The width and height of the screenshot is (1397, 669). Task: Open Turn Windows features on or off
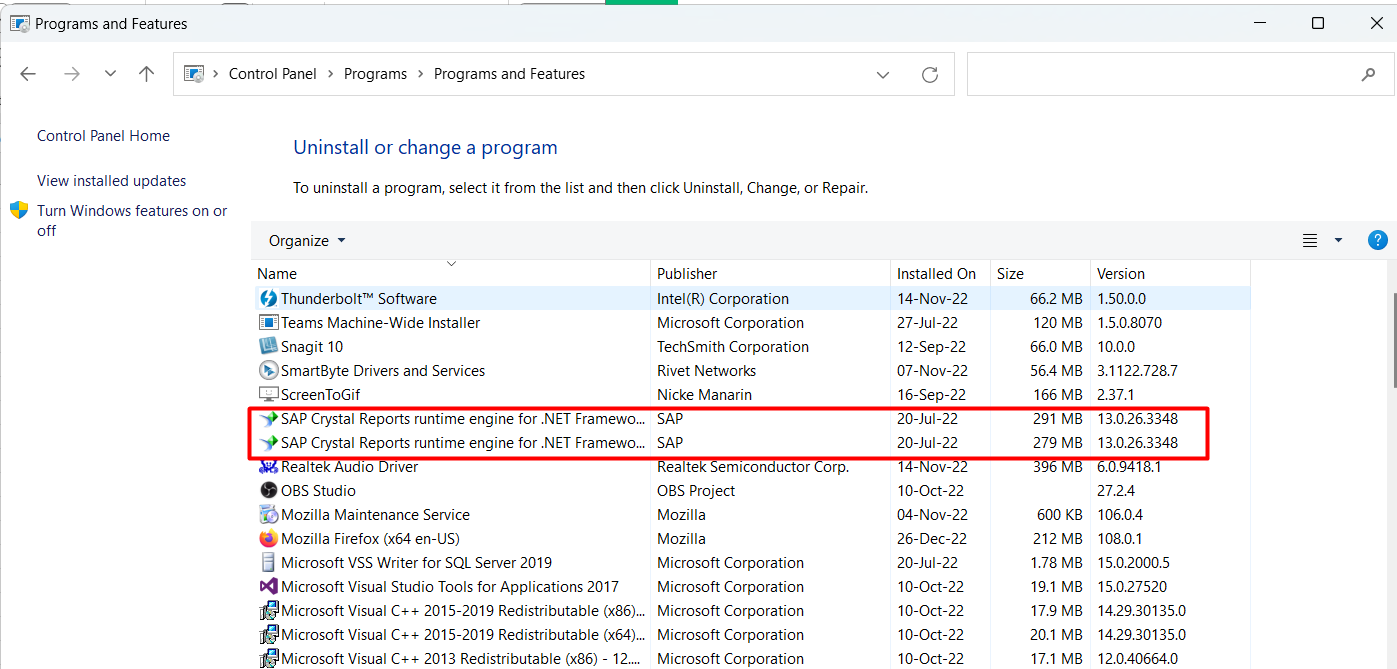click(132, 220)
